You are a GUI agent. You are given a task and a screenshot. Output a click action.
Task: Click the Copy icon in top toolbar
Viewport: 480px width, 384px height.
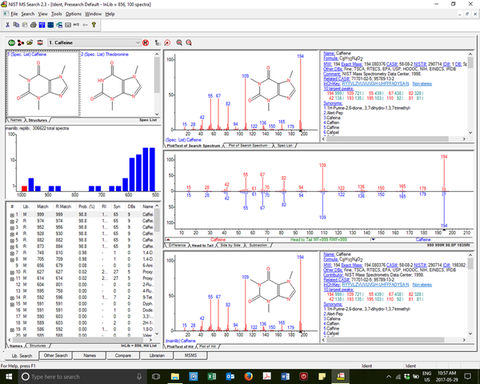(16, 25)
